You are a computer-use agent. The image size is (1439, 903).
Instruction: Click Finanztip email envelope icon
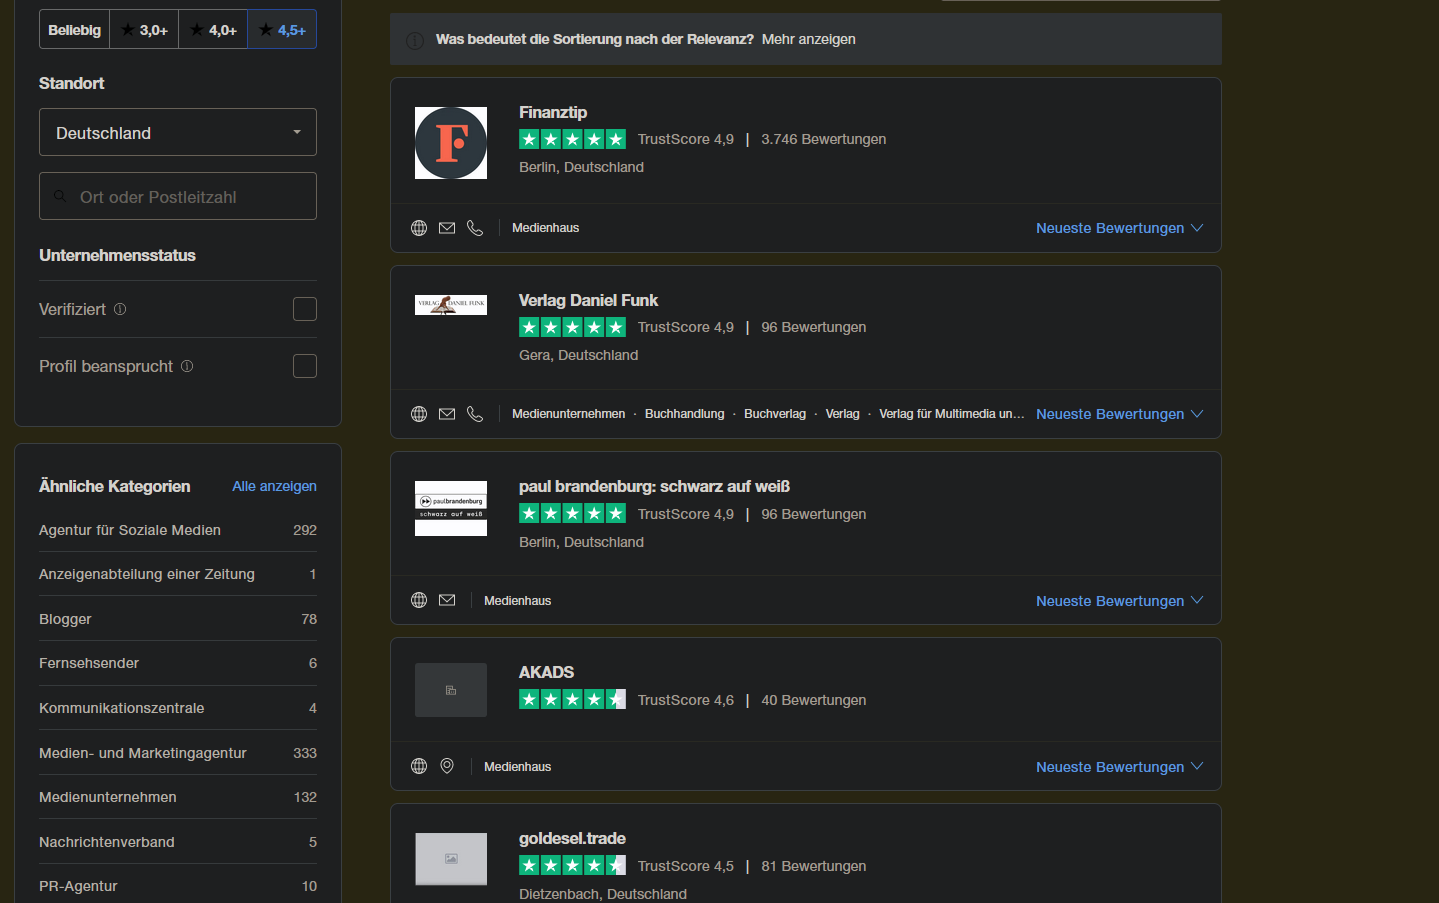tap(447, 228)
